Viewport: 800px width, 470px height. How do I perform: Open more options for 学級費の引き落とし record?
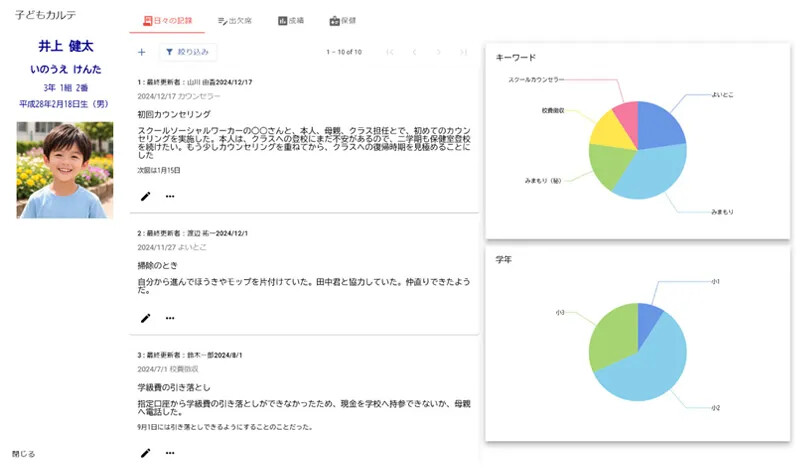point(170,453)
